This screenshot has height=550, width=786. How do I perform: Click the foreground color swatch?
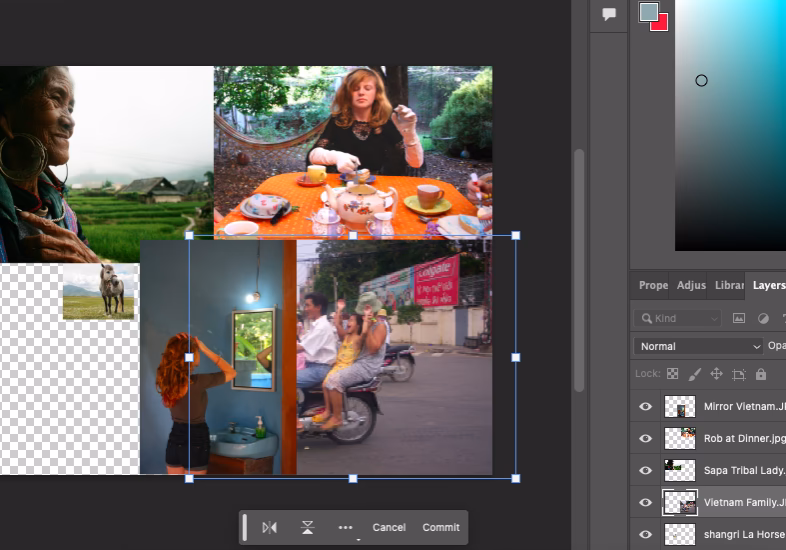(x=648, y=12)
